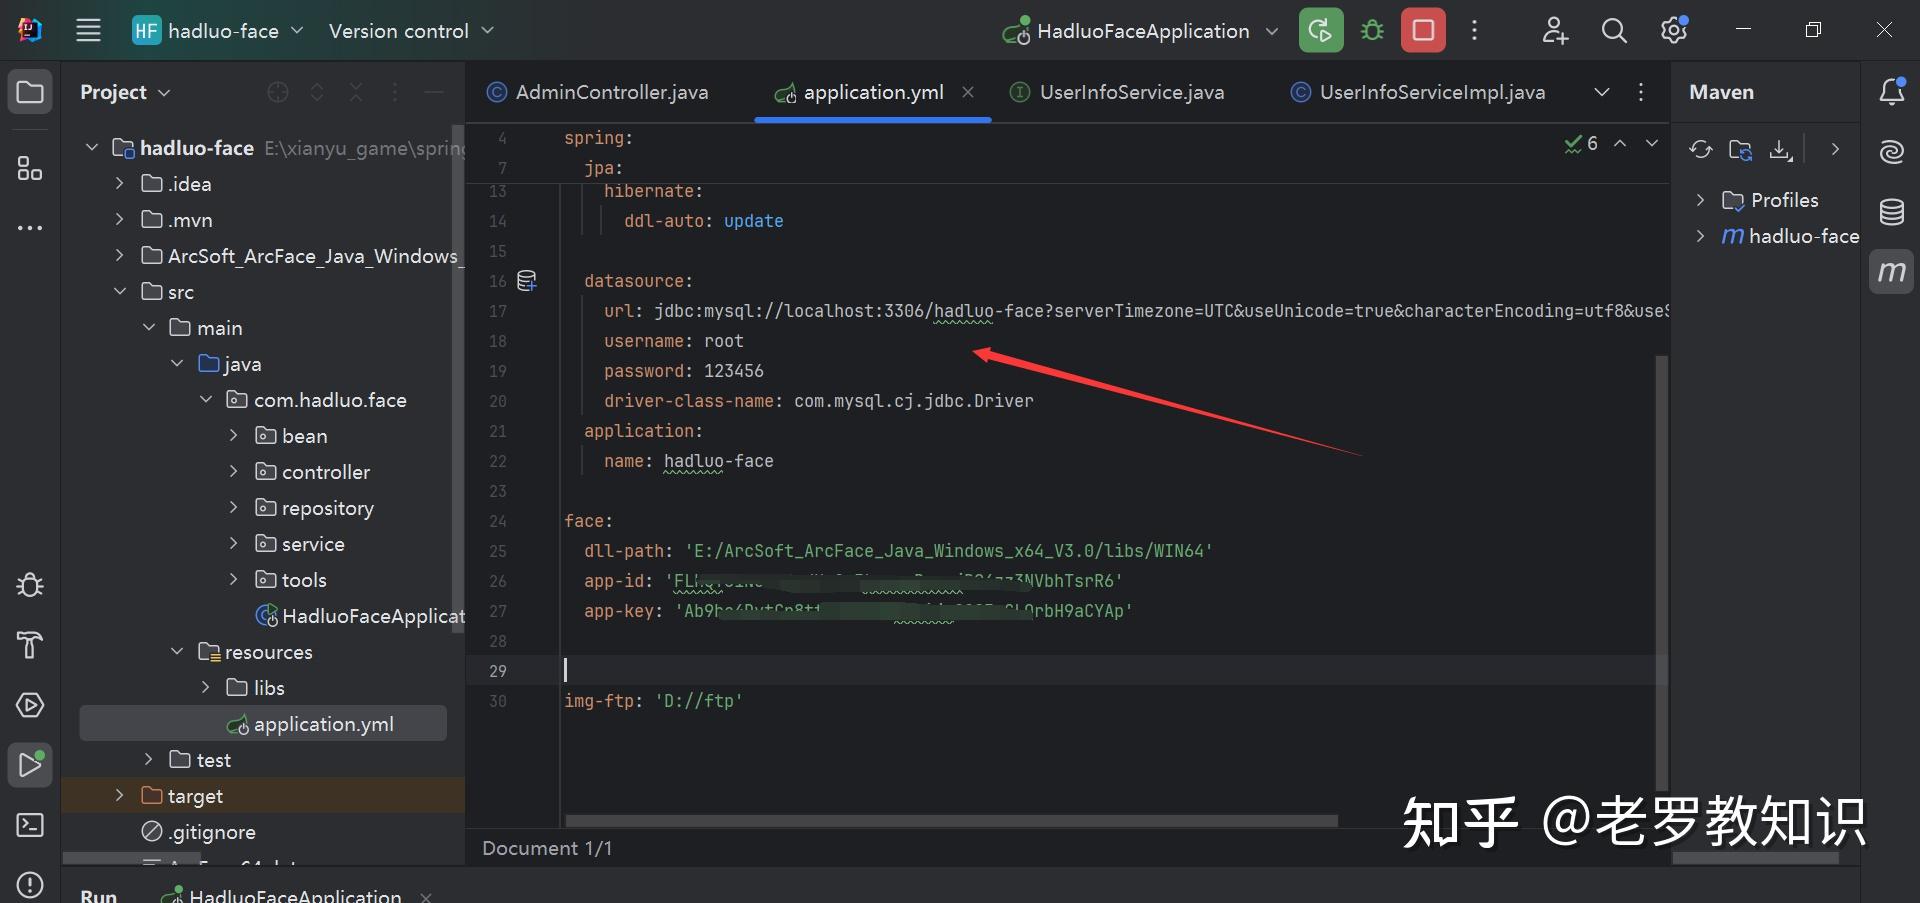Reload all Maven projects

[1701, 149]
